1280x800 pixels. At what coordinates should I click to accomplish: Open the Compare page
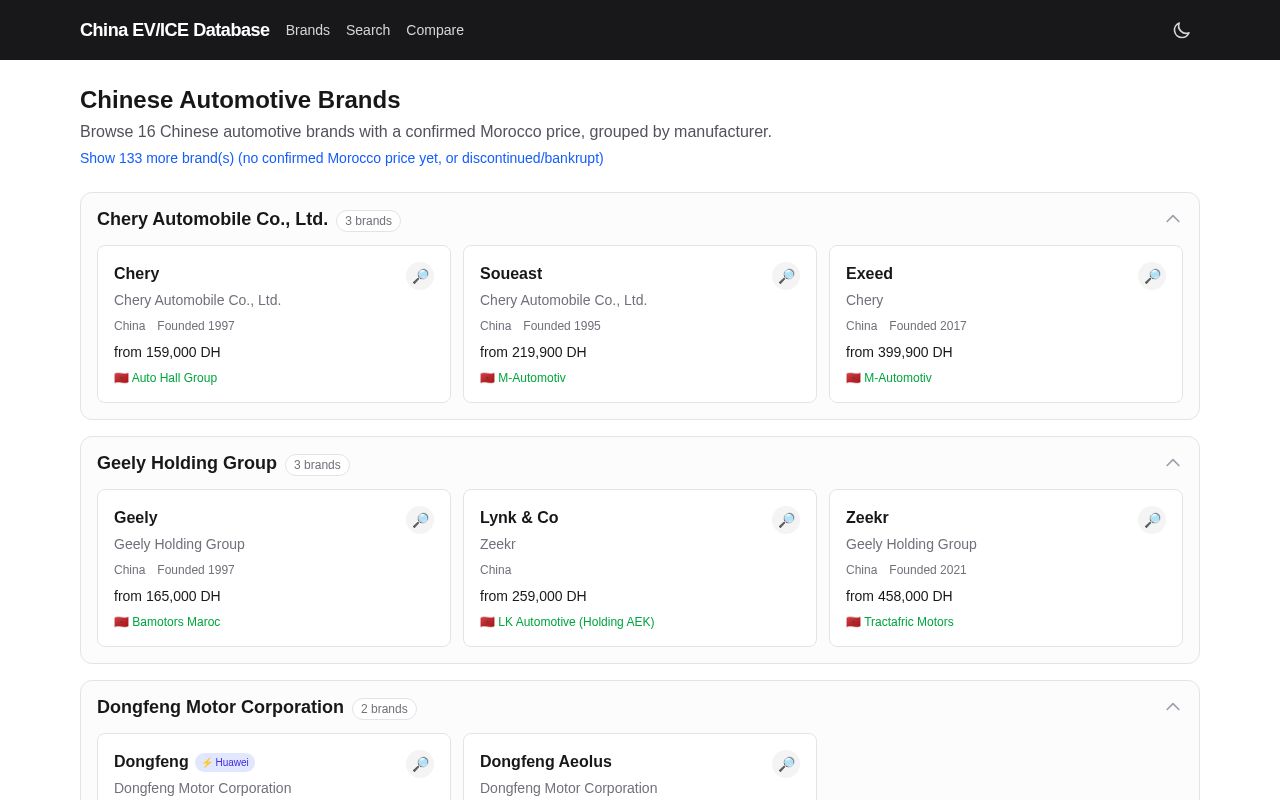(x=435, y=30)
